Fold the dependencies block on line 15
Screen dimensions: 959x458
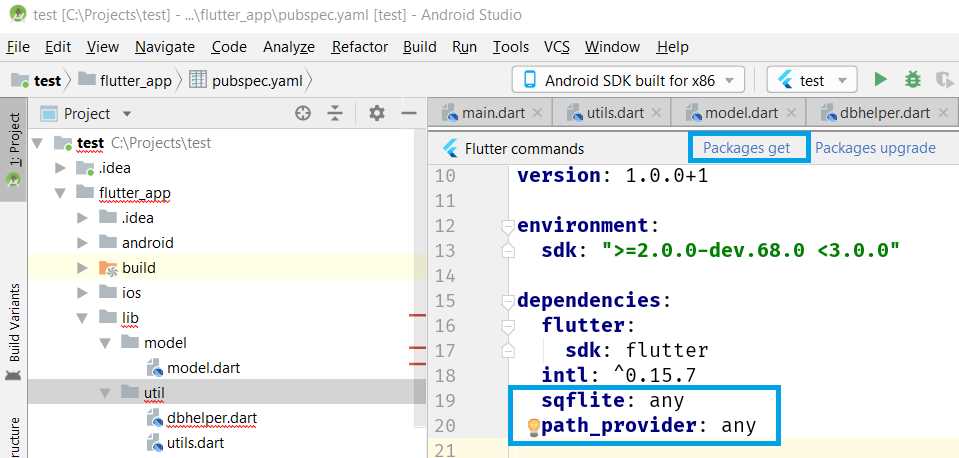click(508, 301)
